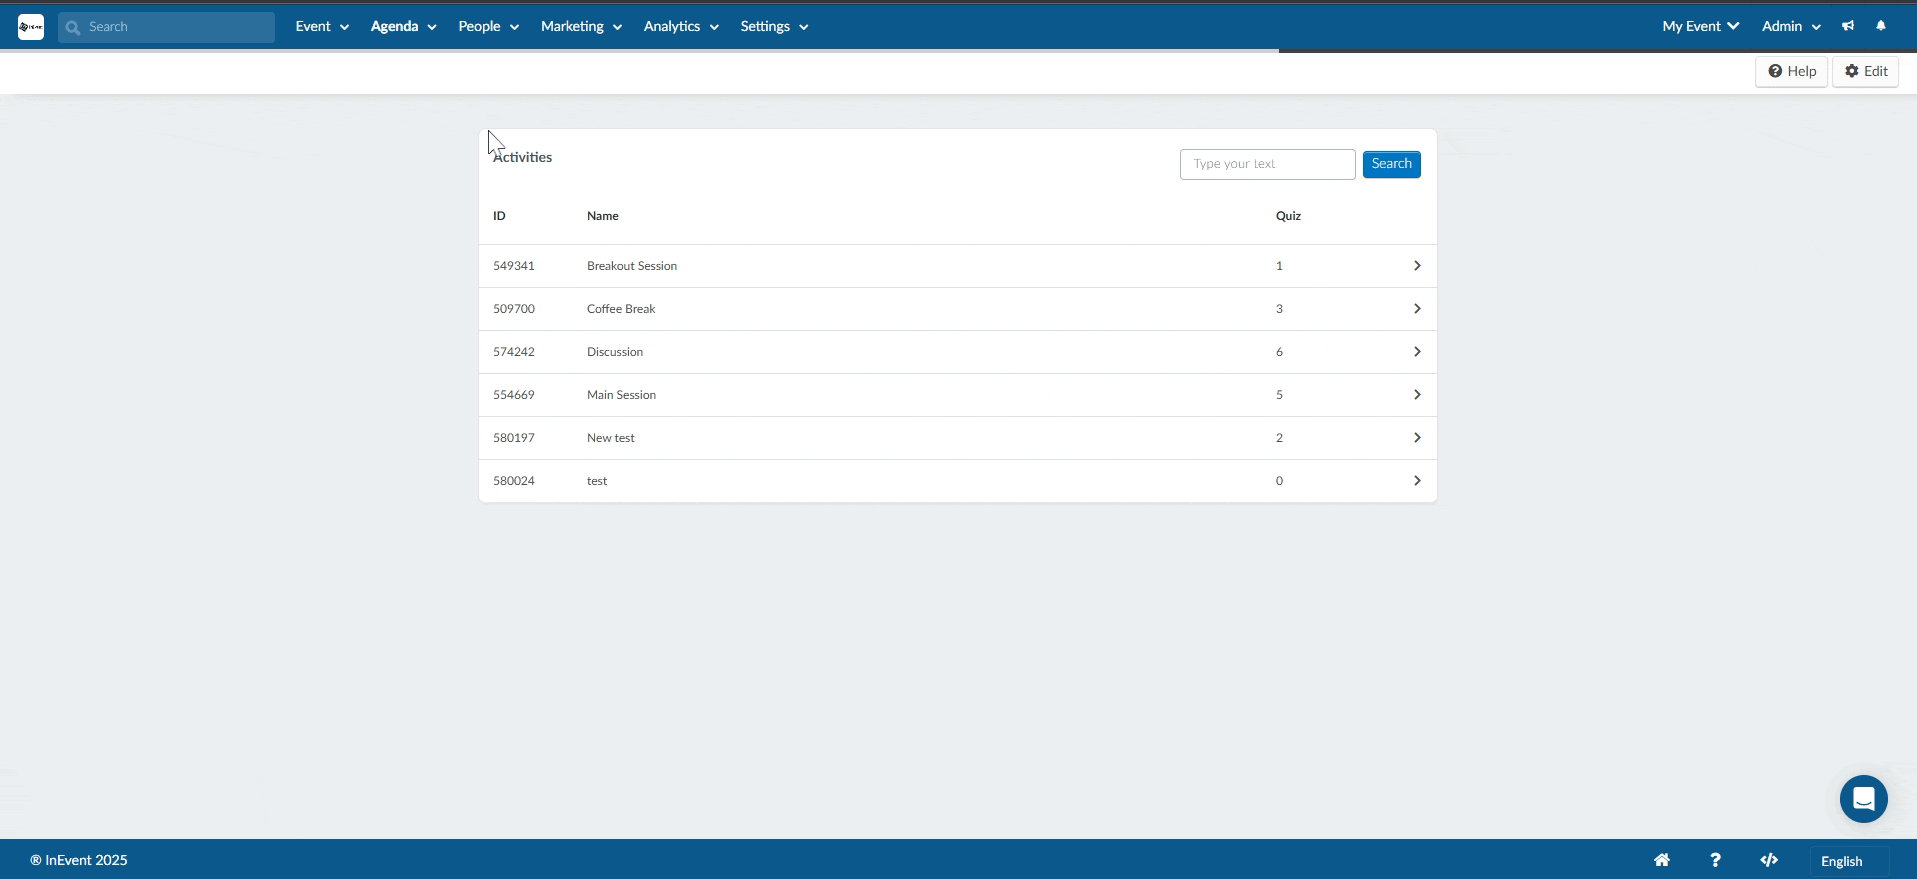Click ID 580024
Image resolution: width=1917 pixels, height=879 pixels.
[x=514, y=481]
